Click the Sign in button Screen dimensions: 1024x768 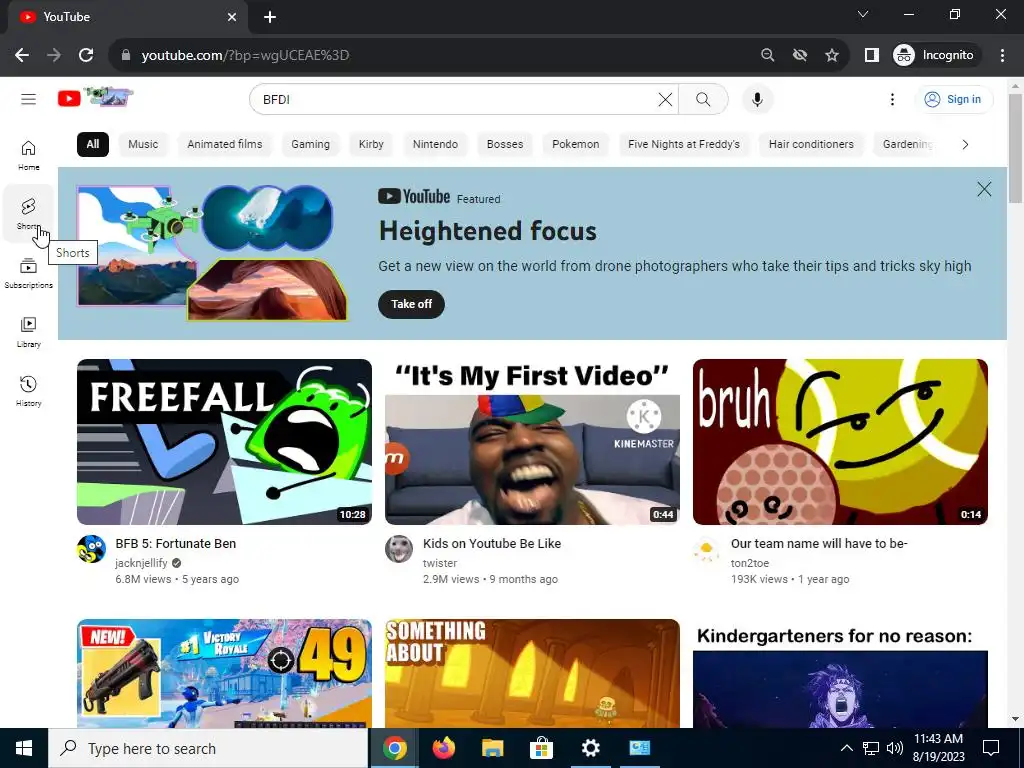click(x=953, y=99)
